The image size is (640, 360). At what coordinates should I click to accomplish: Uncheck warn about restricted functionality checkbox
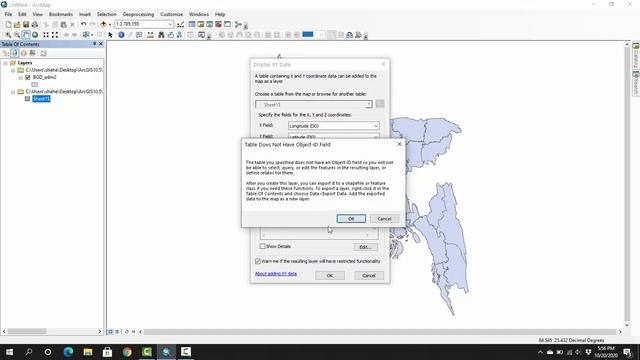pyautogui.click(x=258, y=261)
